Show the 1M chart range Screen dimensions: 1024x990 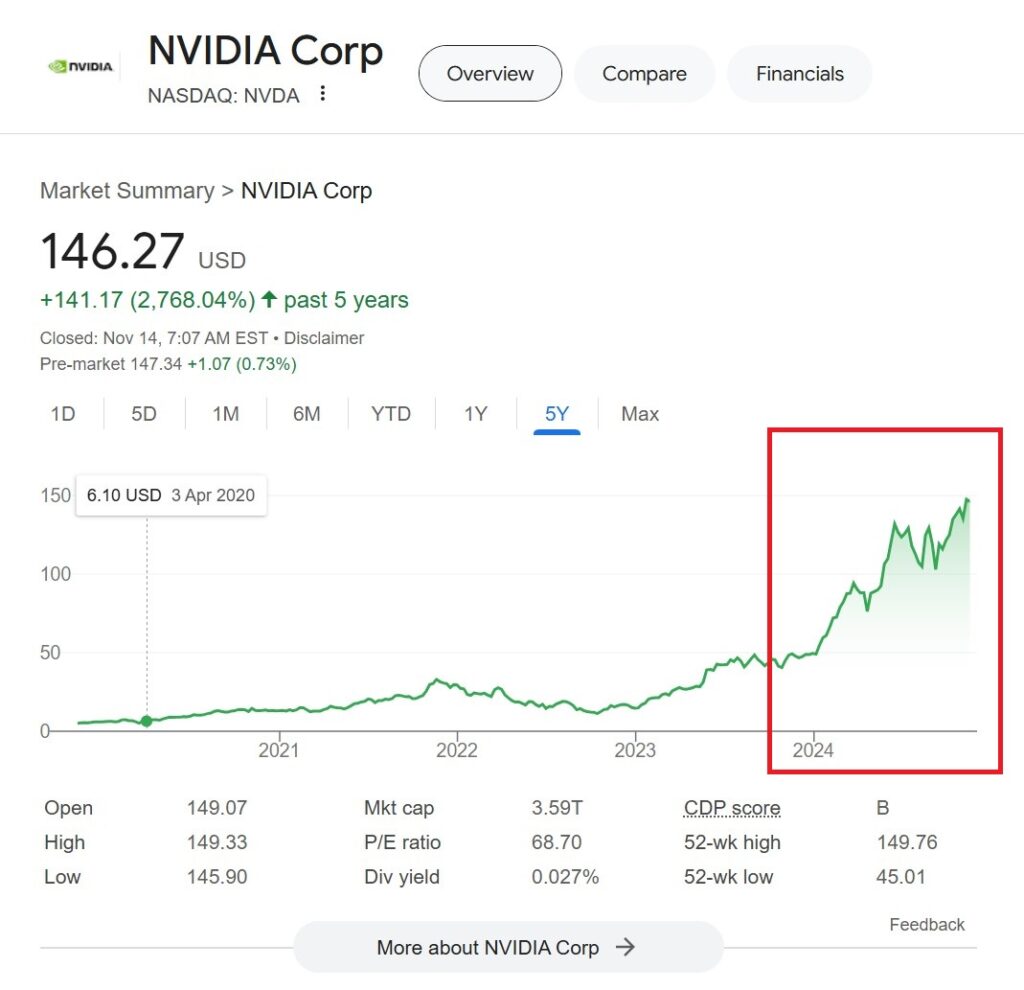click(226, 414)
